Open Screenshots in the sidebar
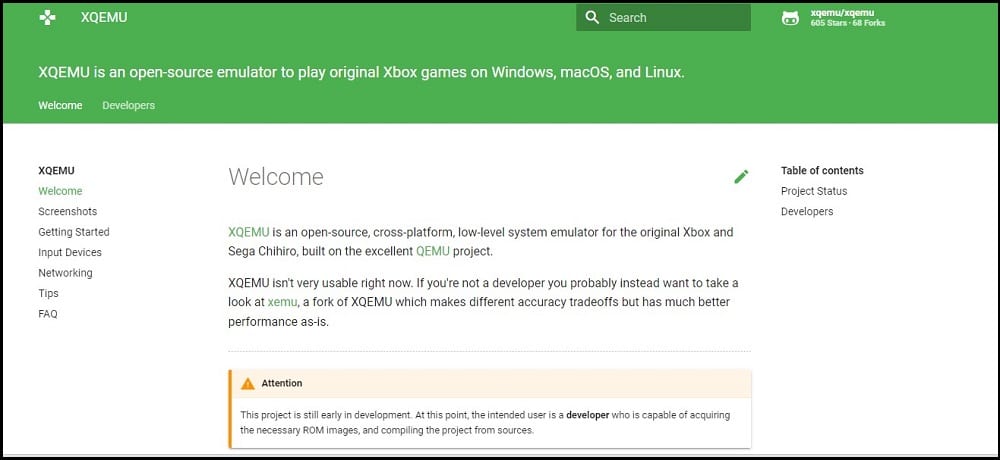This screenshot has height=460, width=1000. coord(68,211)
